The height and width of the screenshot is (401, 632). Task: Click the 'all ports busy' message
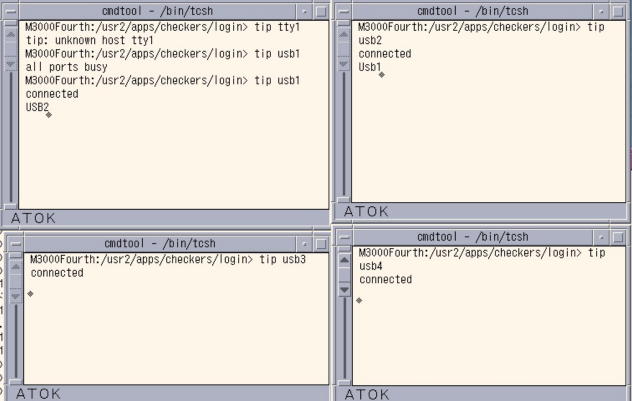click(67, 67)
